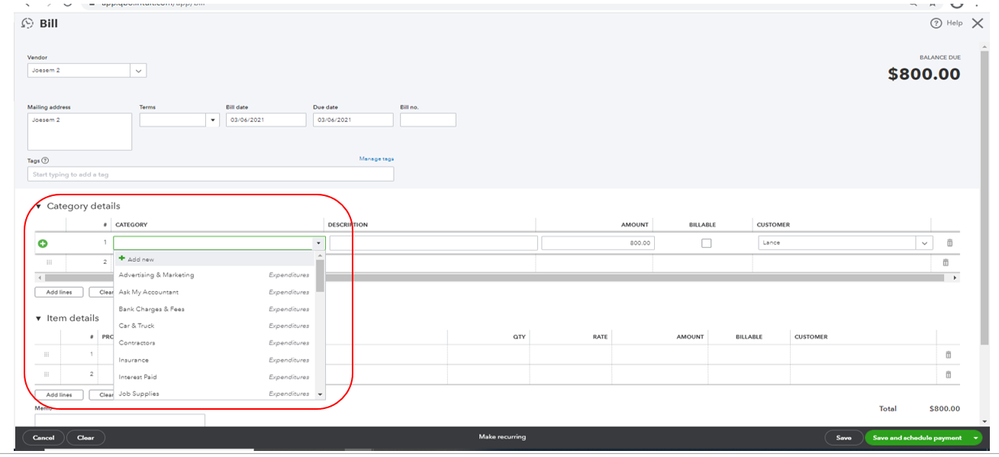Viewport: 999px width, 457px height.
Task: Click Save and schedule payment button
Action: tap(917, 438)
